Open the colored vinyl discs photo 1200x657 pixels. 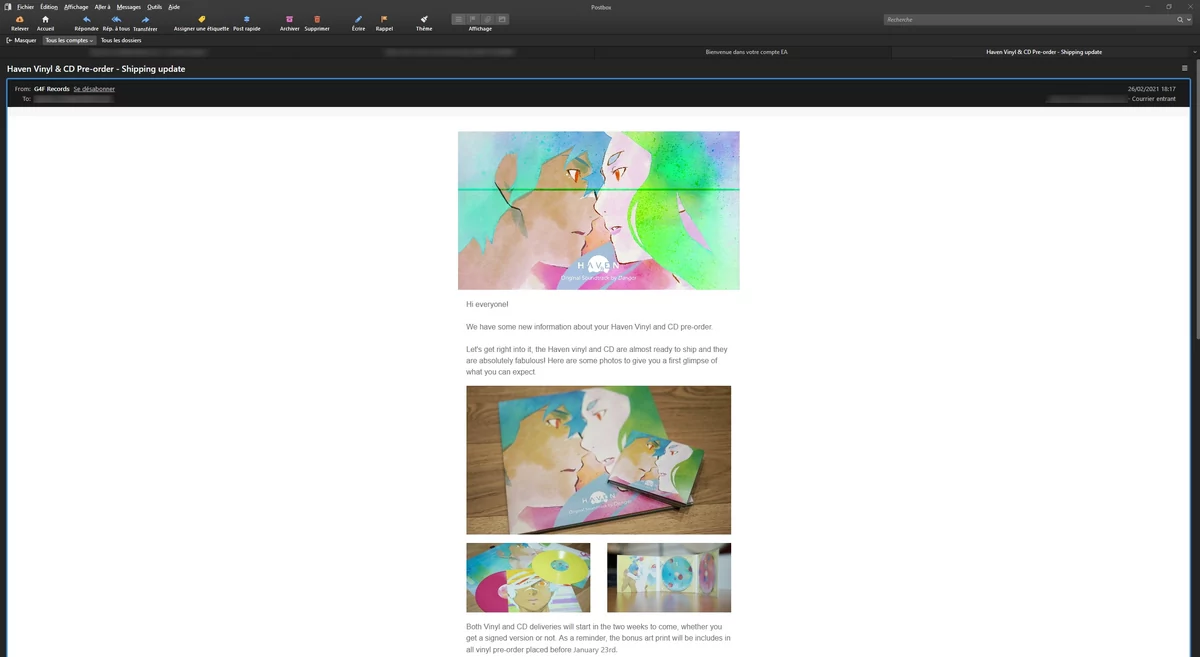[x=528, y=578]
